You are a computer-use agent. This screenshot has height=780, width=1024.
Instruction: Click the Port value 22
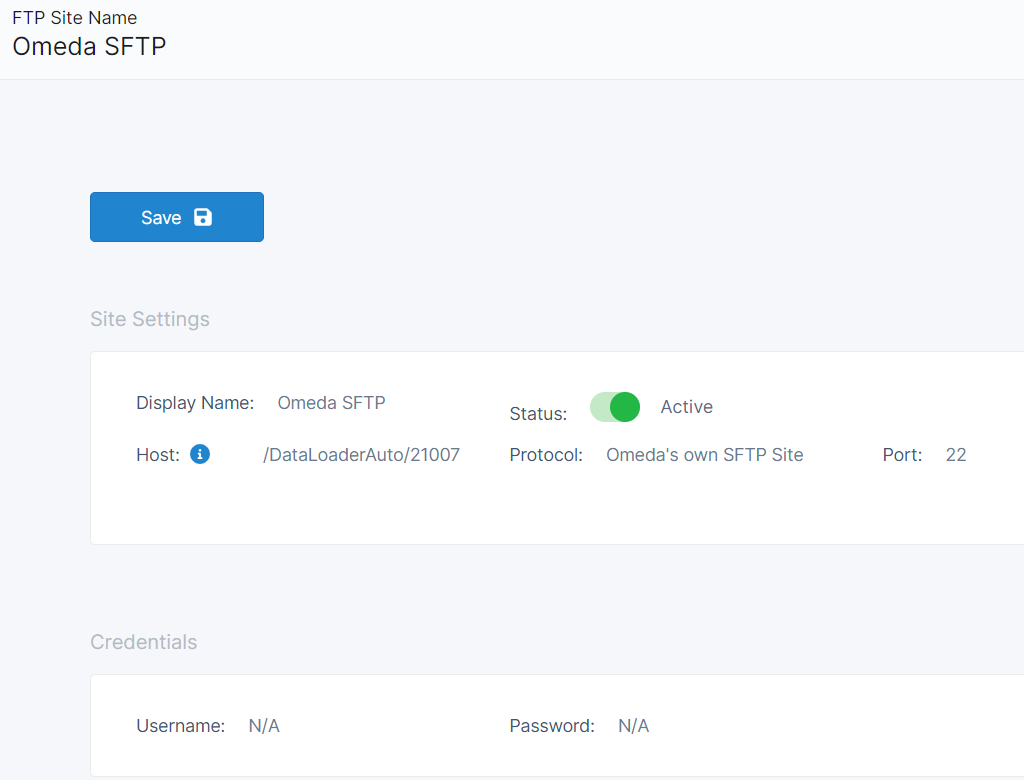[x=956, y=455]
